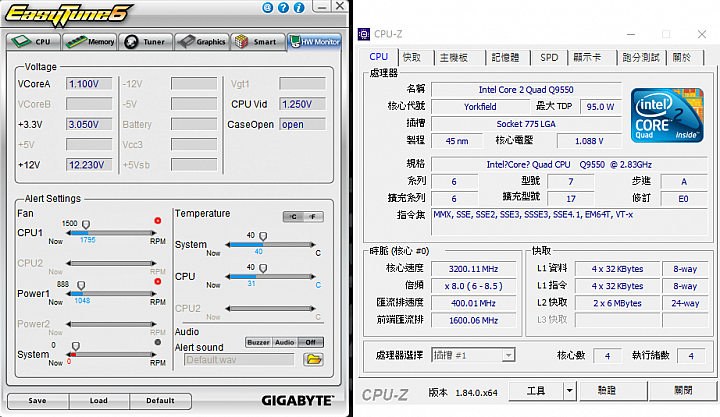Click the +3.3V 3.050V reading
This screenshot has height=417, width=720.
[x=89, y=124]
